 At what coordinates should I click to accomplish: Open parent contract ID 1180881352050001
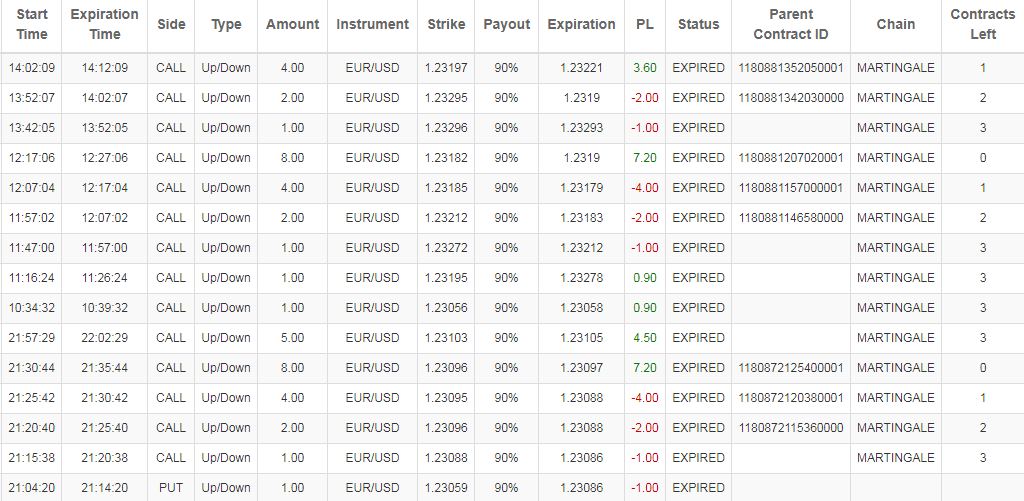(x=790, y=68)
